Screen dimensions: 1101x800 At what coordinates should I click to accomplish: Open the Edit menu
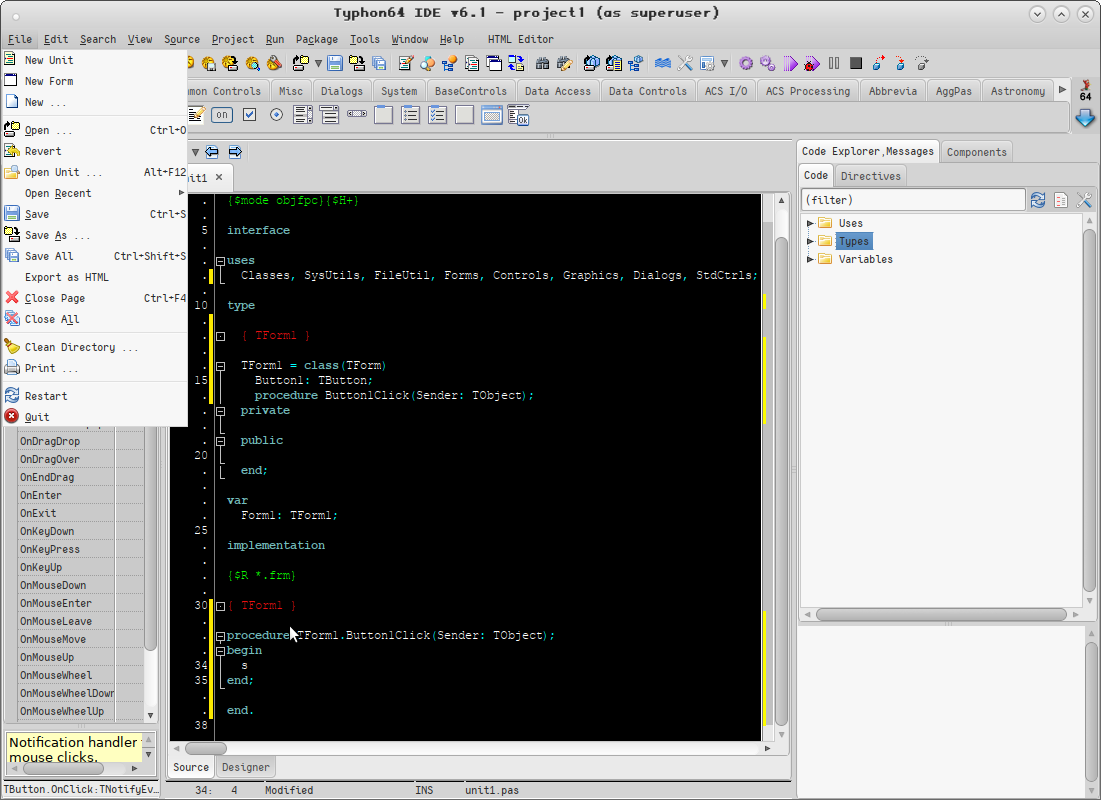[56, 39]
